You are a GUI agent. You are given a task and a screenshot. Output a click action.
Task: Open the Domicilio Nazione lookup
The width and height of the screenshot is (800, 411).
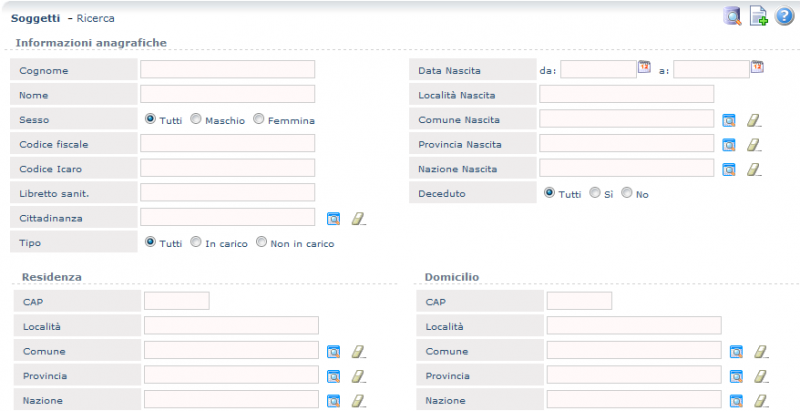736,400
